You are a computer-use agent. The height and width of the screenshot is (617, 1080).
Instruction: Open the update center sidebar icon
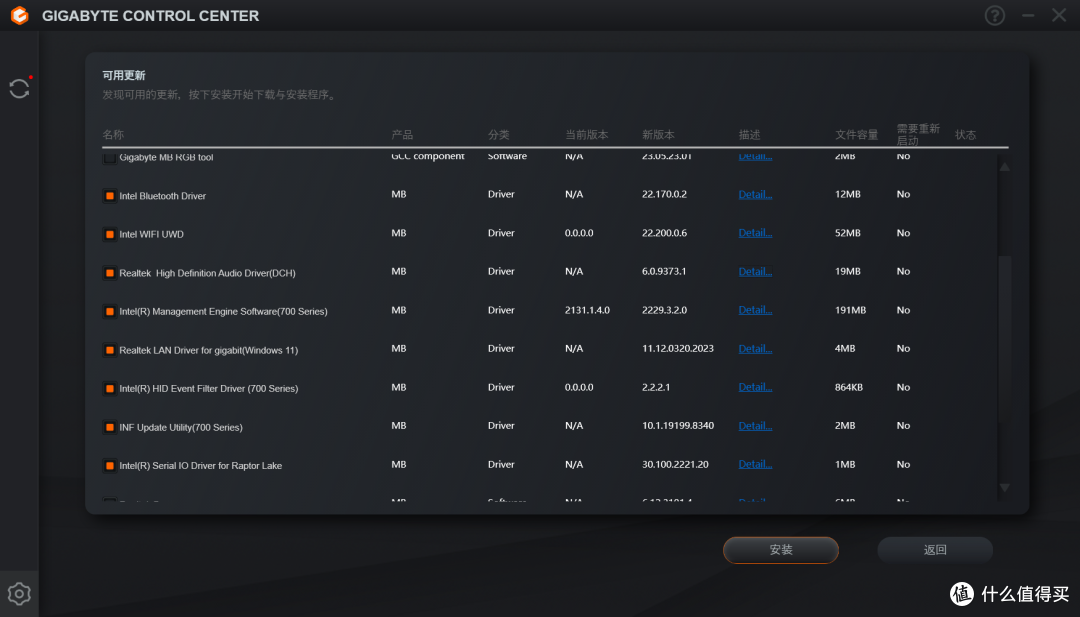tap(19, 88)
